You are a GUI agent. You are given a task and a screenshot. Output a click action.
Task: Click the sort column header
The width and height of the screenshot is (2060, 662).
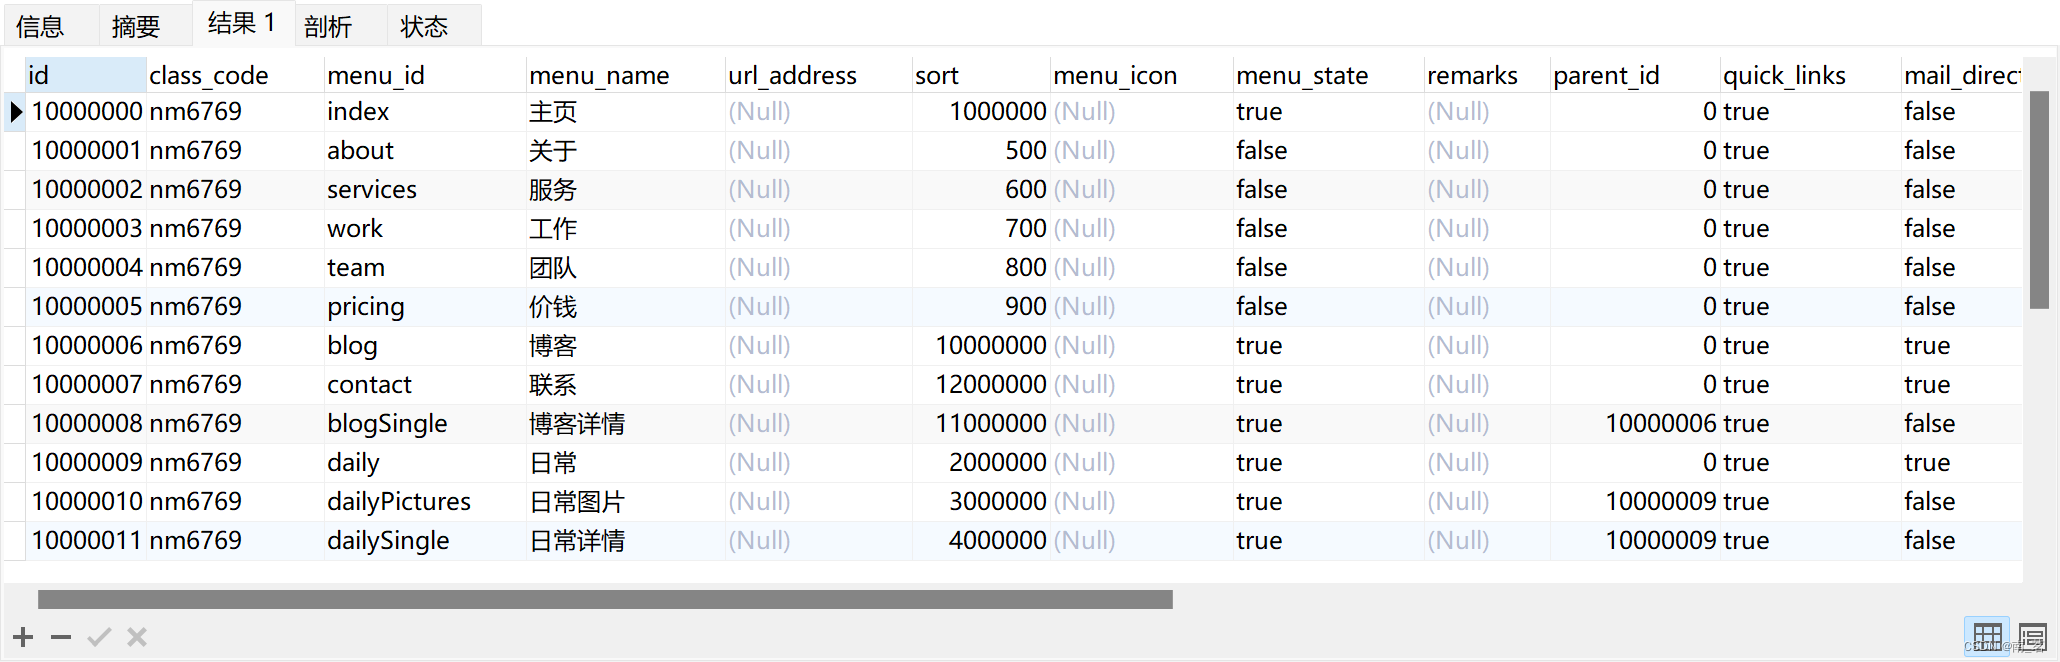click(x=937, y=75)
